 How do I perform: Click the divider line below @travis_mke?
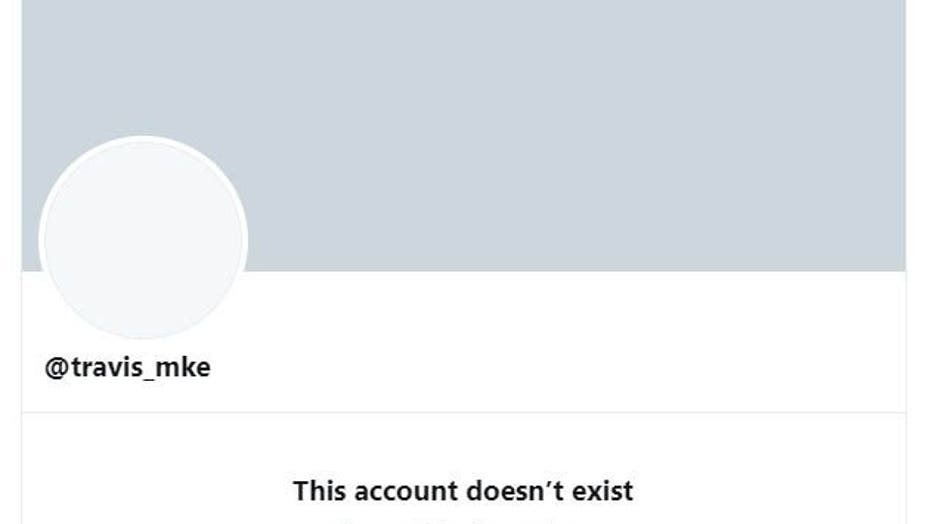tap(464, 412)
